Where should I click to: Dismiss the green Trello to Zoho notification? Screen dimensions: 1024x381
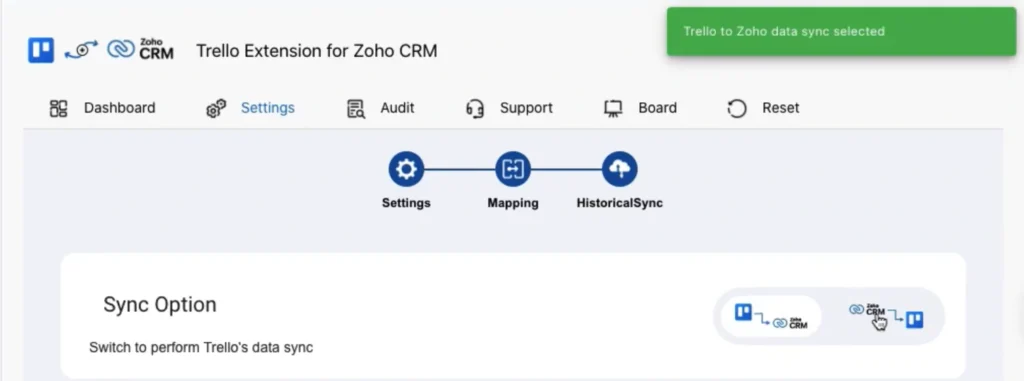(x=841, y=31)
